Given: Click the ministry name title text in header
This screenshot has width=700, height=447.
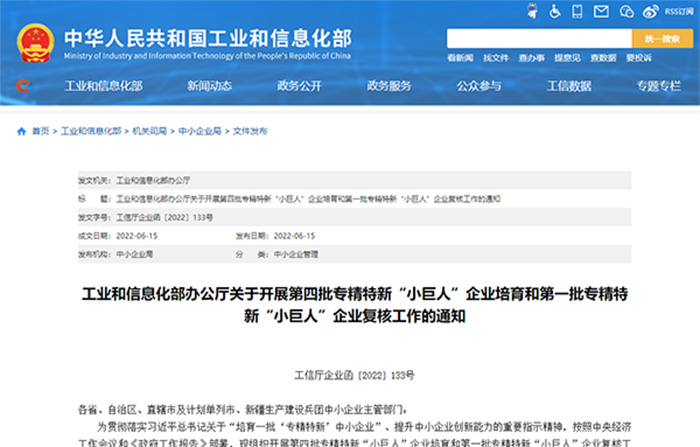Looking at the screenshot, I should (208, 38).
